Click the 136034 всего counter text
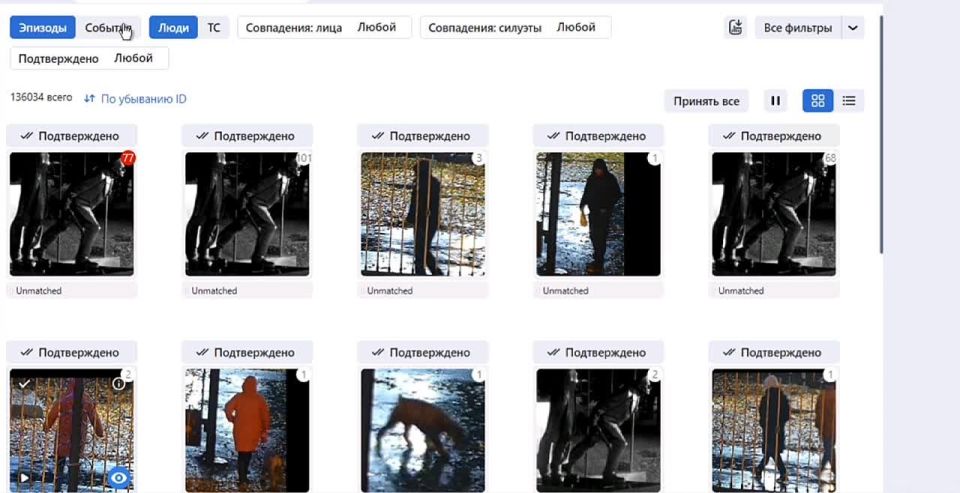 click(41, 97)
